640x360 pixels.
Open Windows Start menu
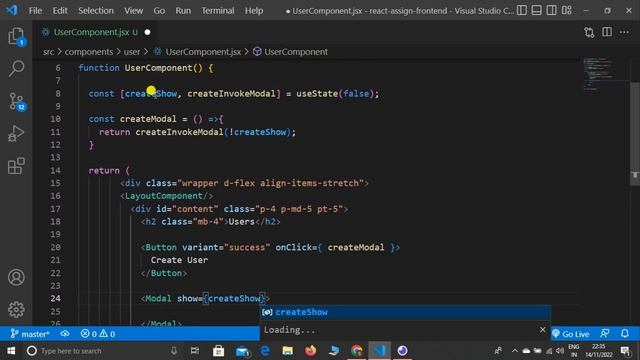point(11,351)
